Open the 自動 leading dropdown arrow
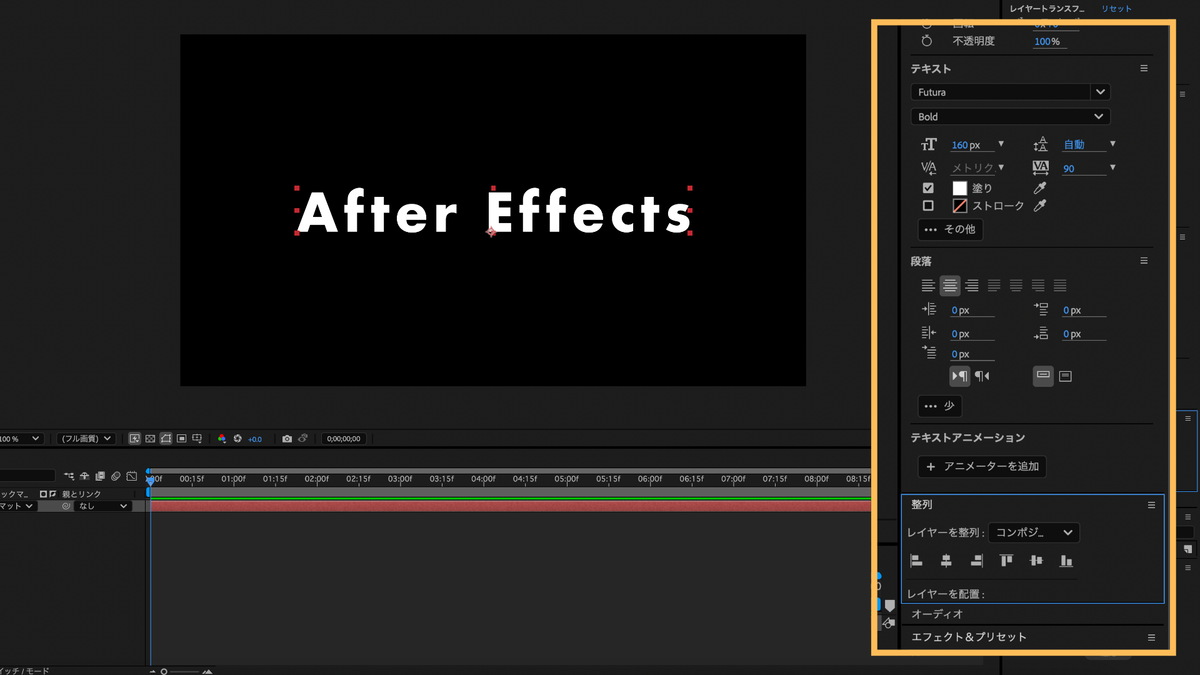This screenshot has width=1200, height=675. pyautogui.click(x=1113, y=145)
